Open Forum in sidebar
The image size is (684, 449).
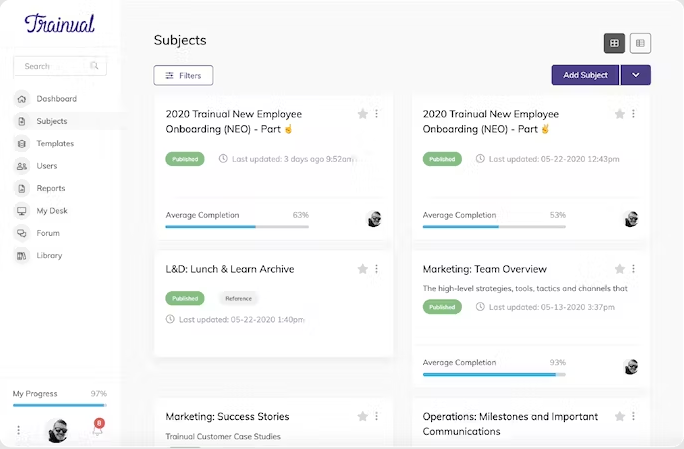(x=48, y=233)
